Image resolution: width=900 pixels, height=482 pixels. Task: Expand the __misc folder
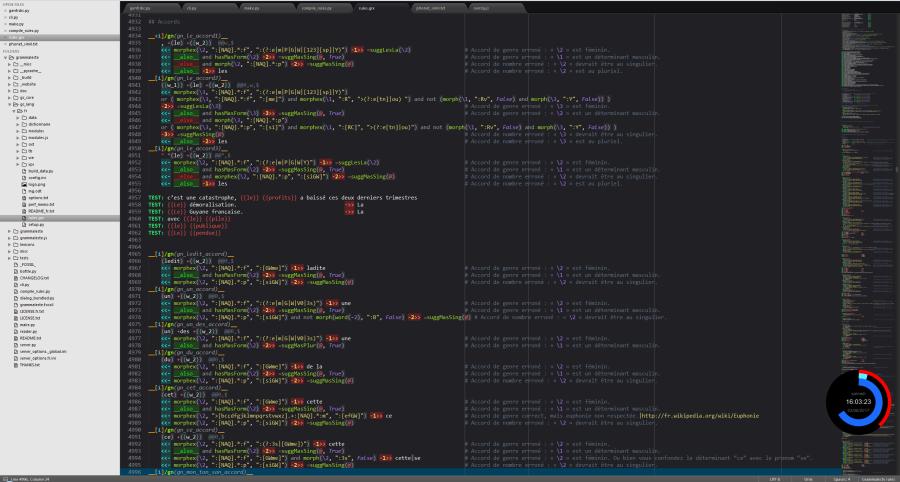coord(10,64)
